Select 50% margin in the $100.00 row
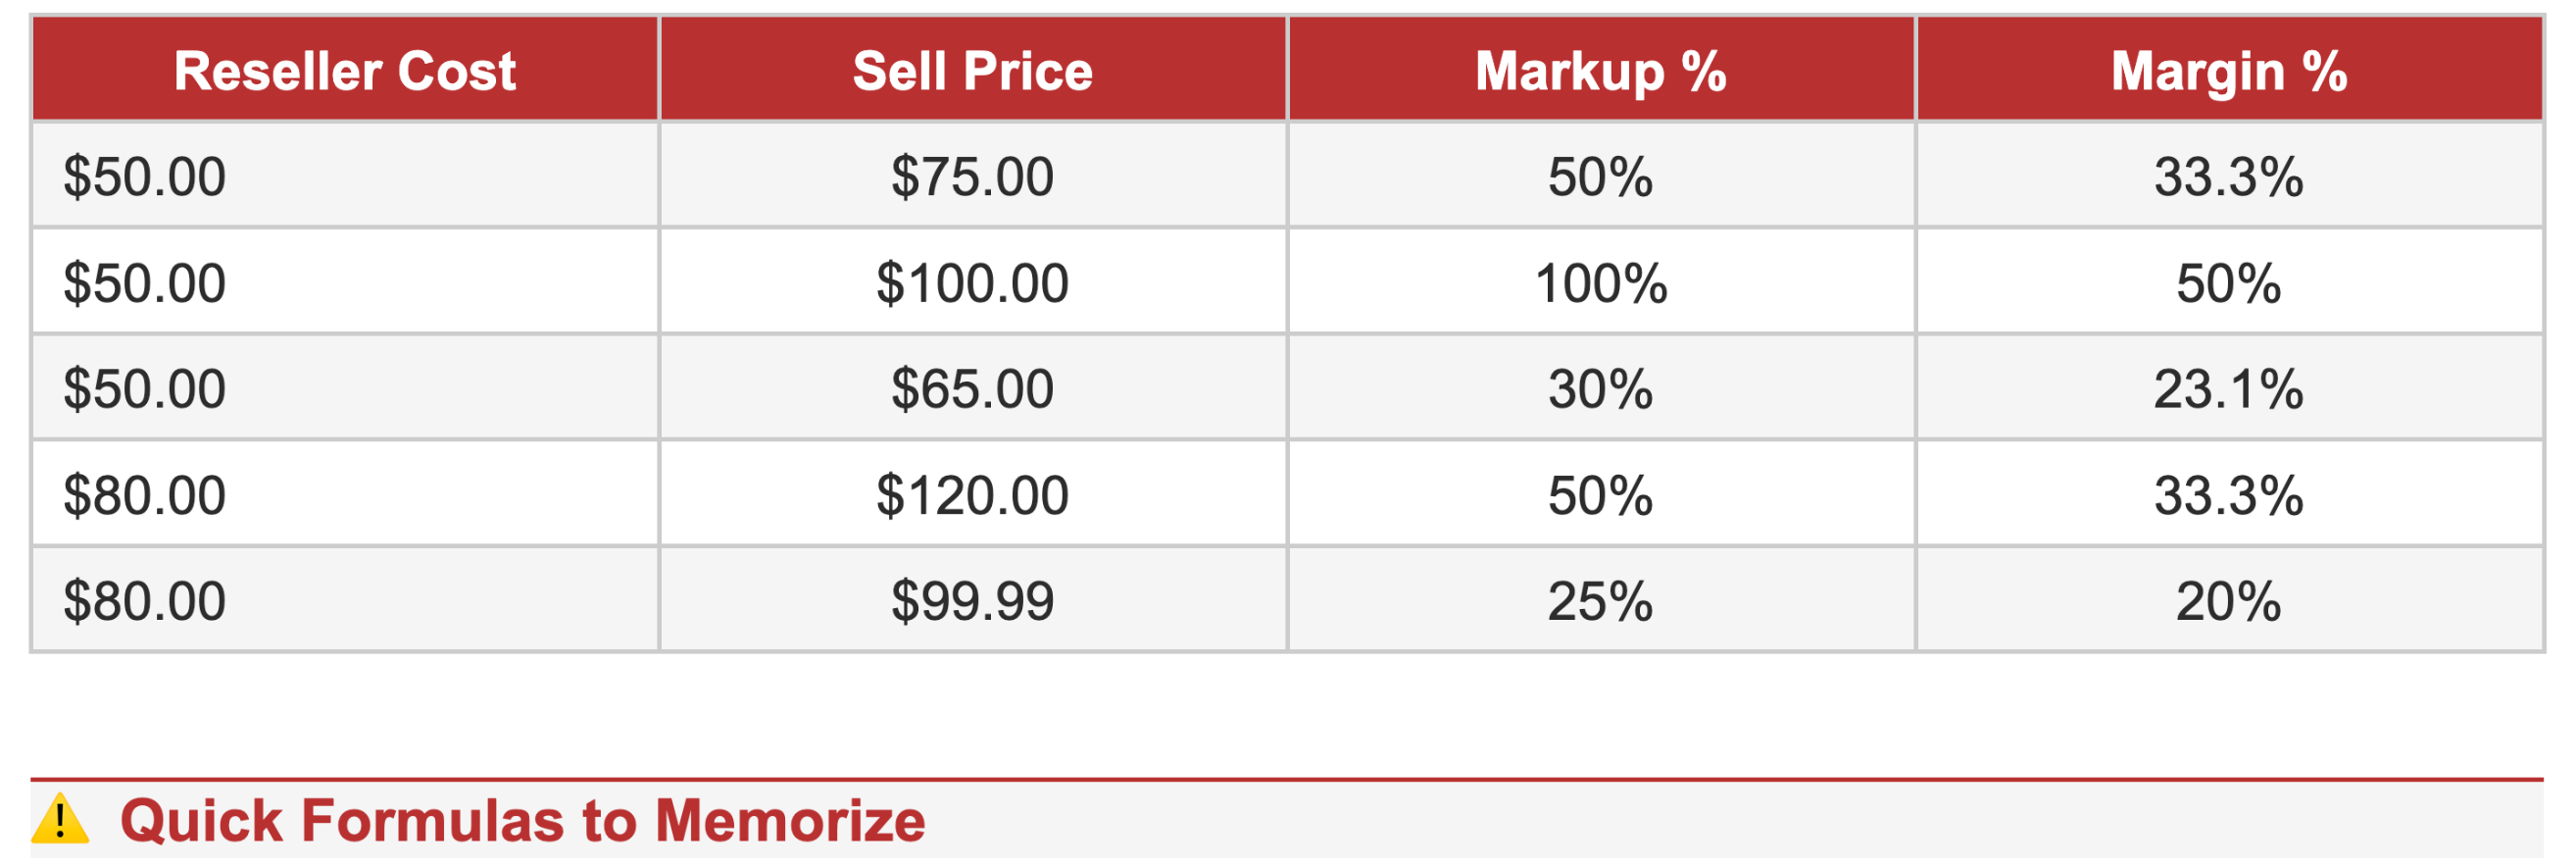The image size is (2576, 867). pyautogui.click(x=2228, y=283)
